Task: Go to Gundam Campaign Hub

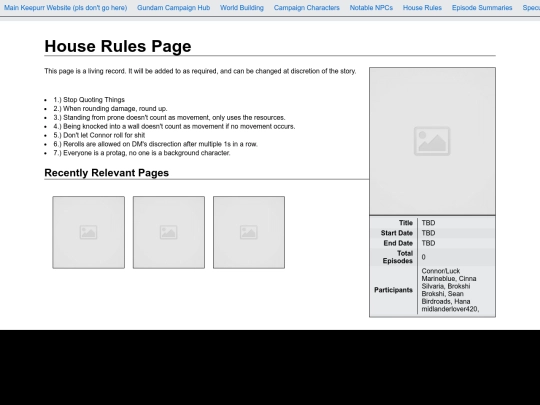Action: (174, 8)
